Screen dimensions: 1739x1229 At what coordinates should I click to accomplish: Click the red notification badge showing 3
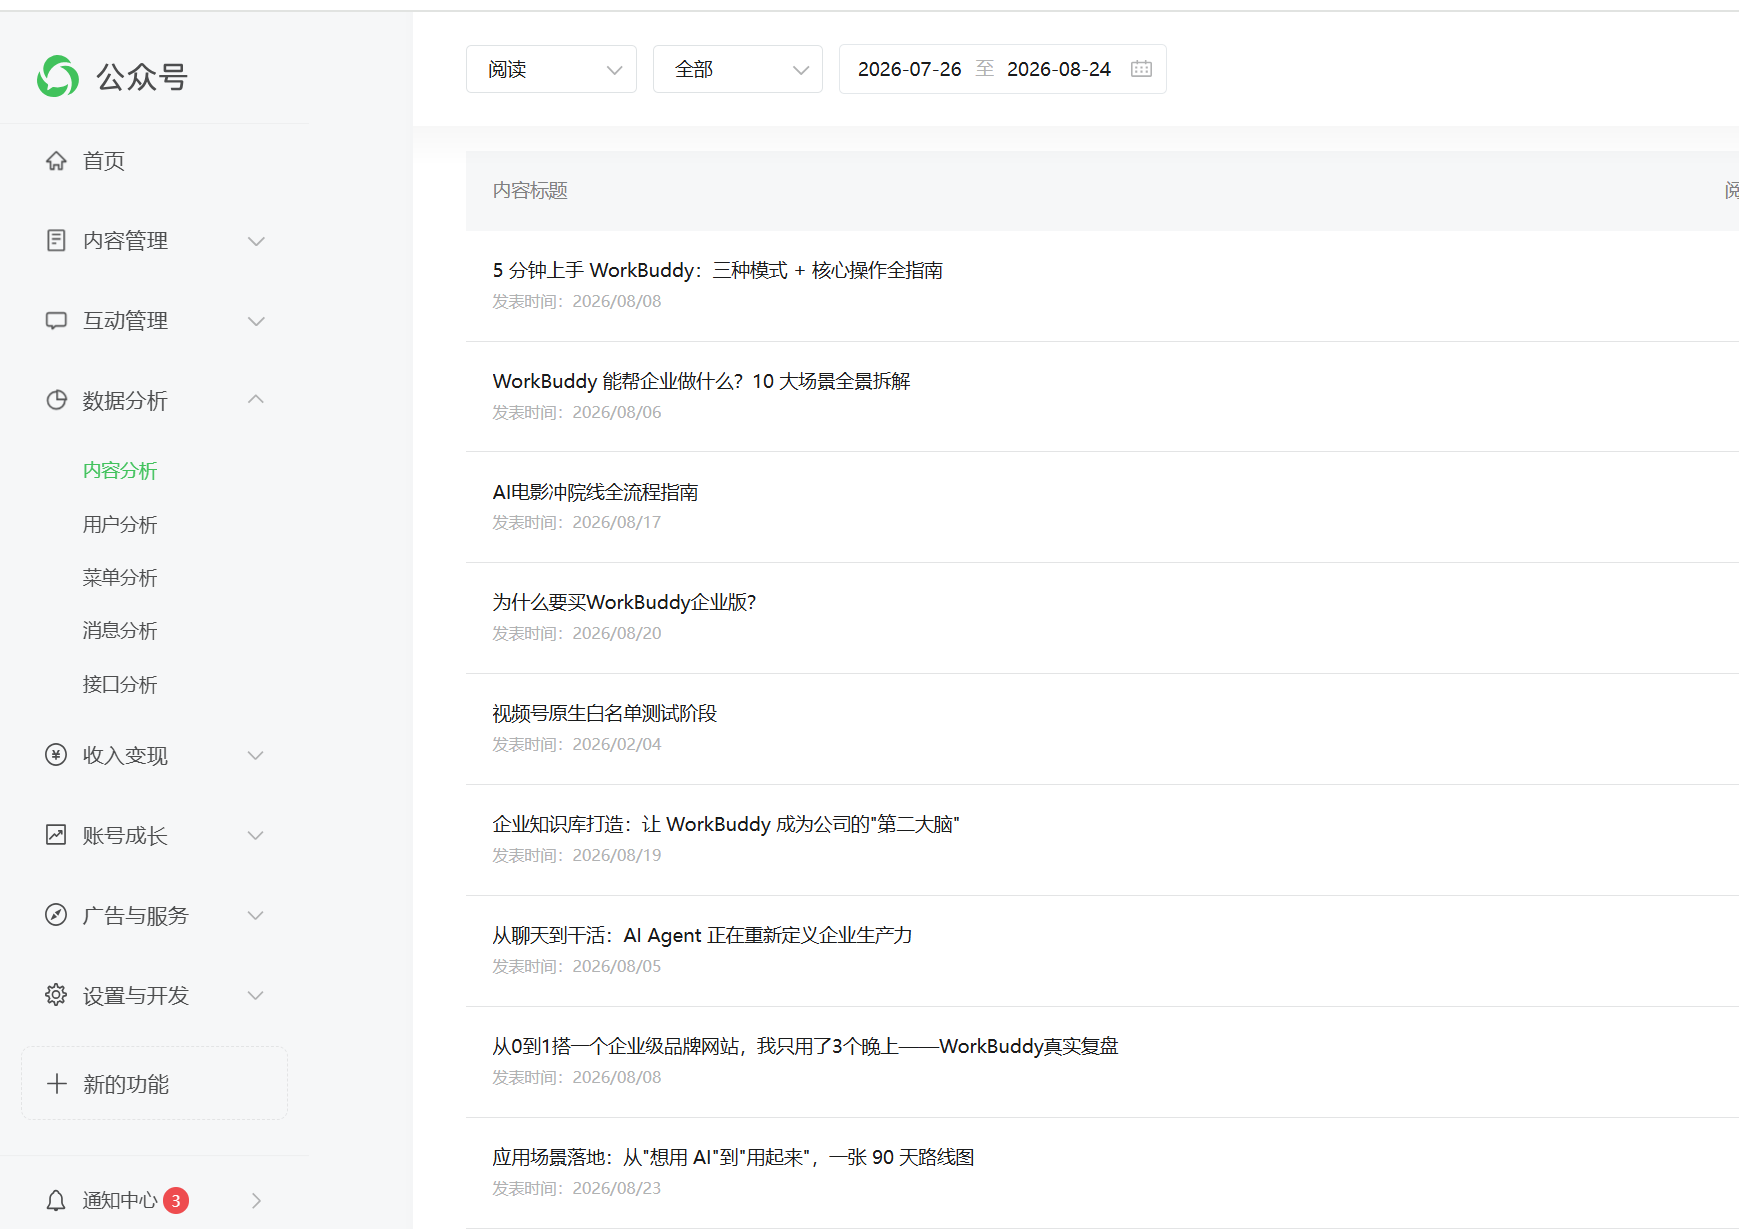[176, 1200]
